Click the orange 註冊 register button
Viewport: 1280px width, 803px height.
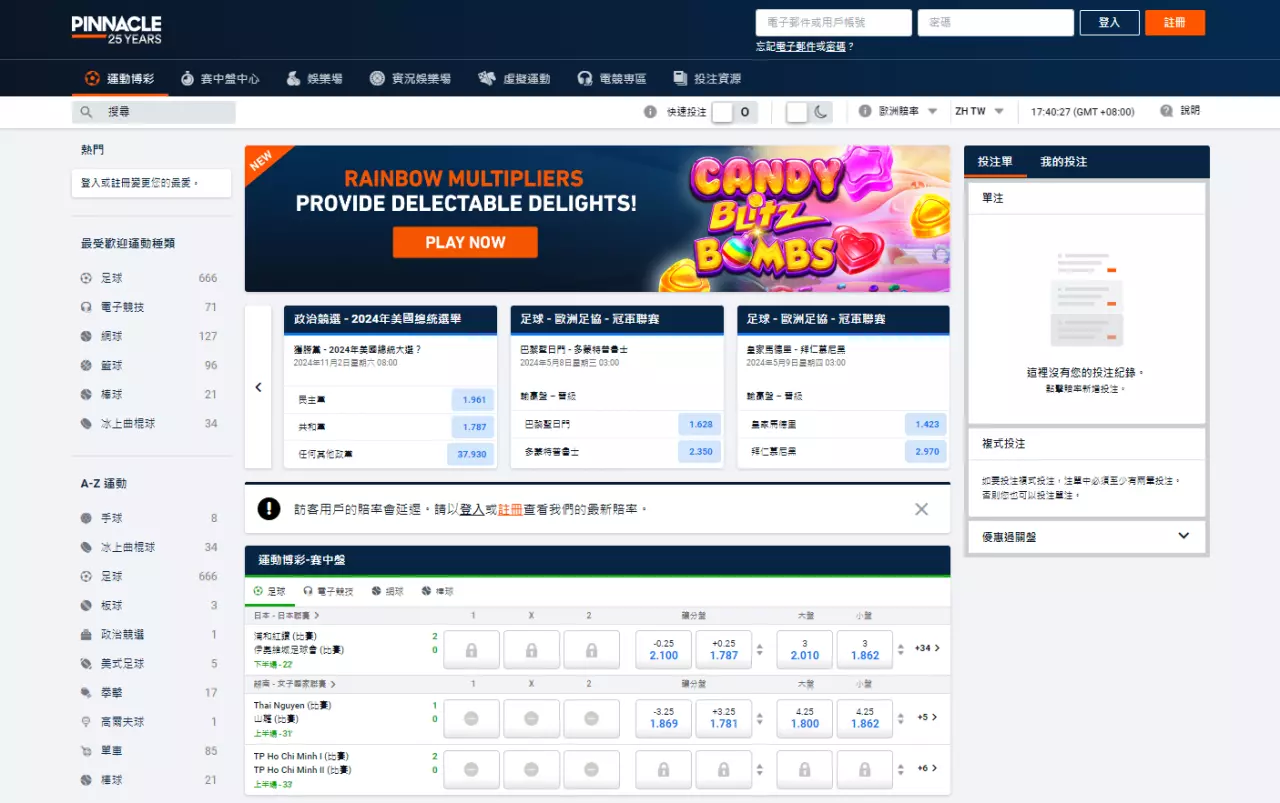[1175, 22]
